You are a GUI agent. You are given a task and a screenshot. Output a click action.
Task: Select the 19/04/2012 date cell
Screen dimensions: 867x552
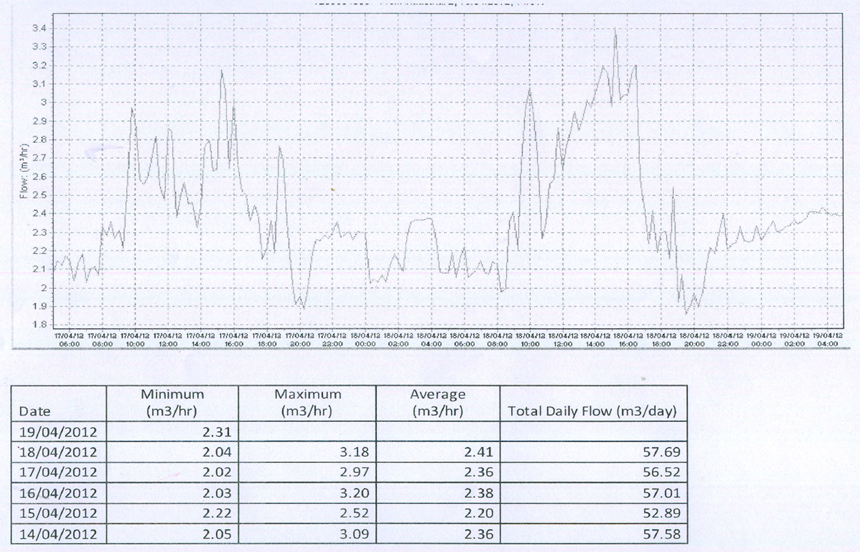point(57,432)
